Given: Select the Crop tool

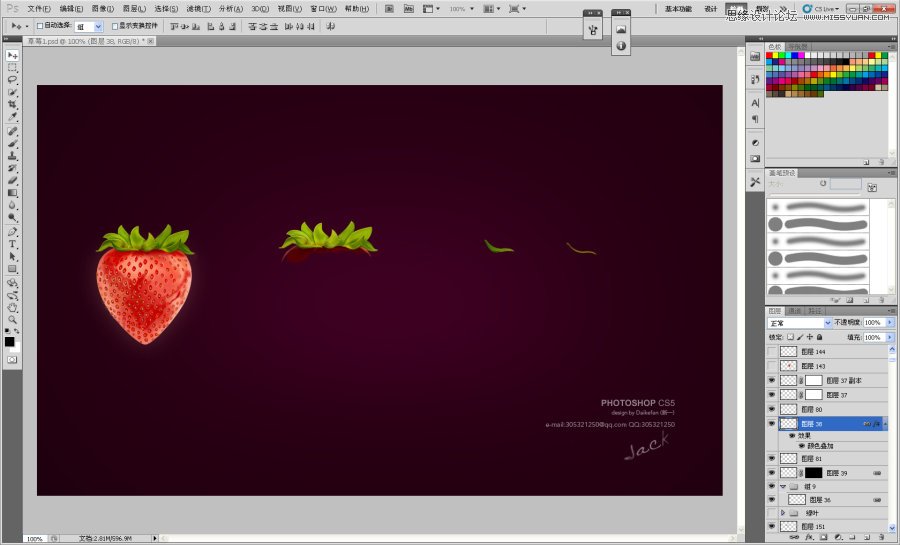Looking at the screenshot, I should [x=13, y=104].
